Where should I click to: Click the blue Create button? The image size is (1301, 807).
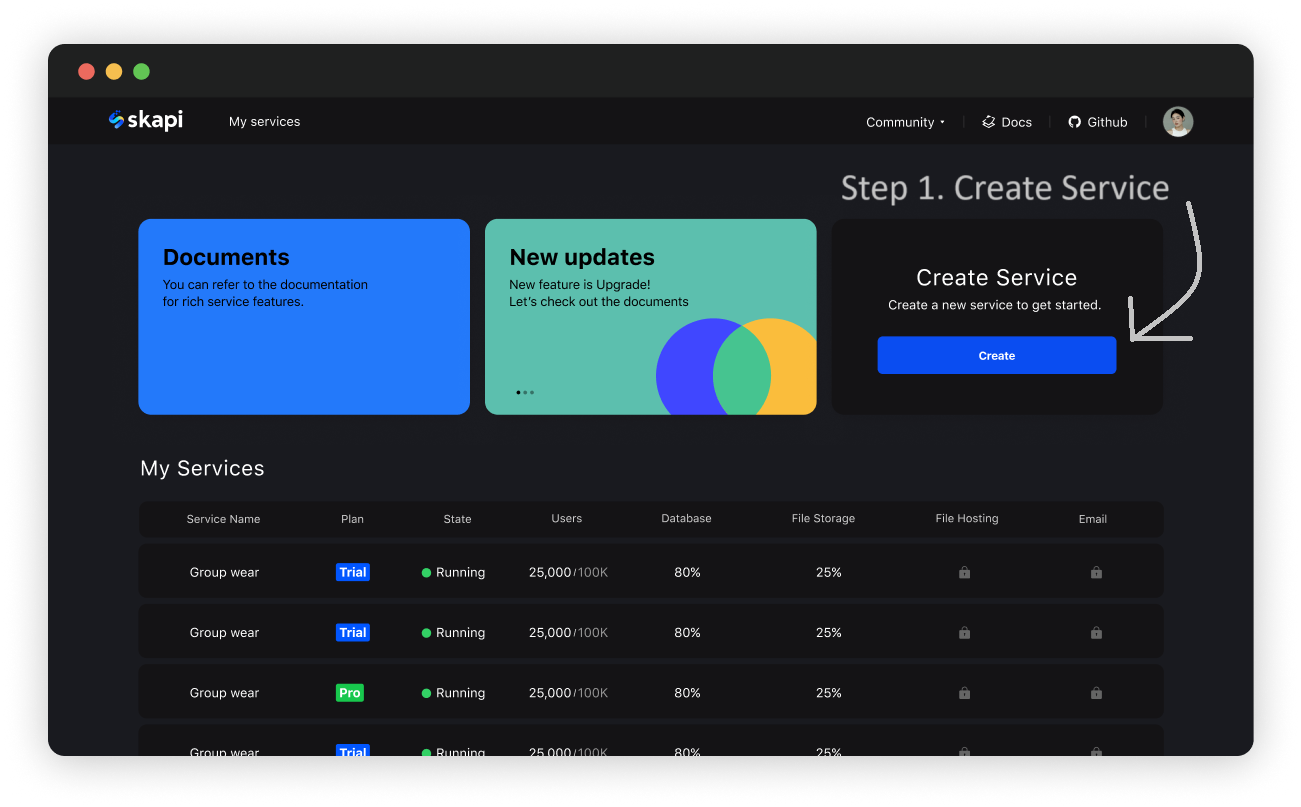[997, 355]
